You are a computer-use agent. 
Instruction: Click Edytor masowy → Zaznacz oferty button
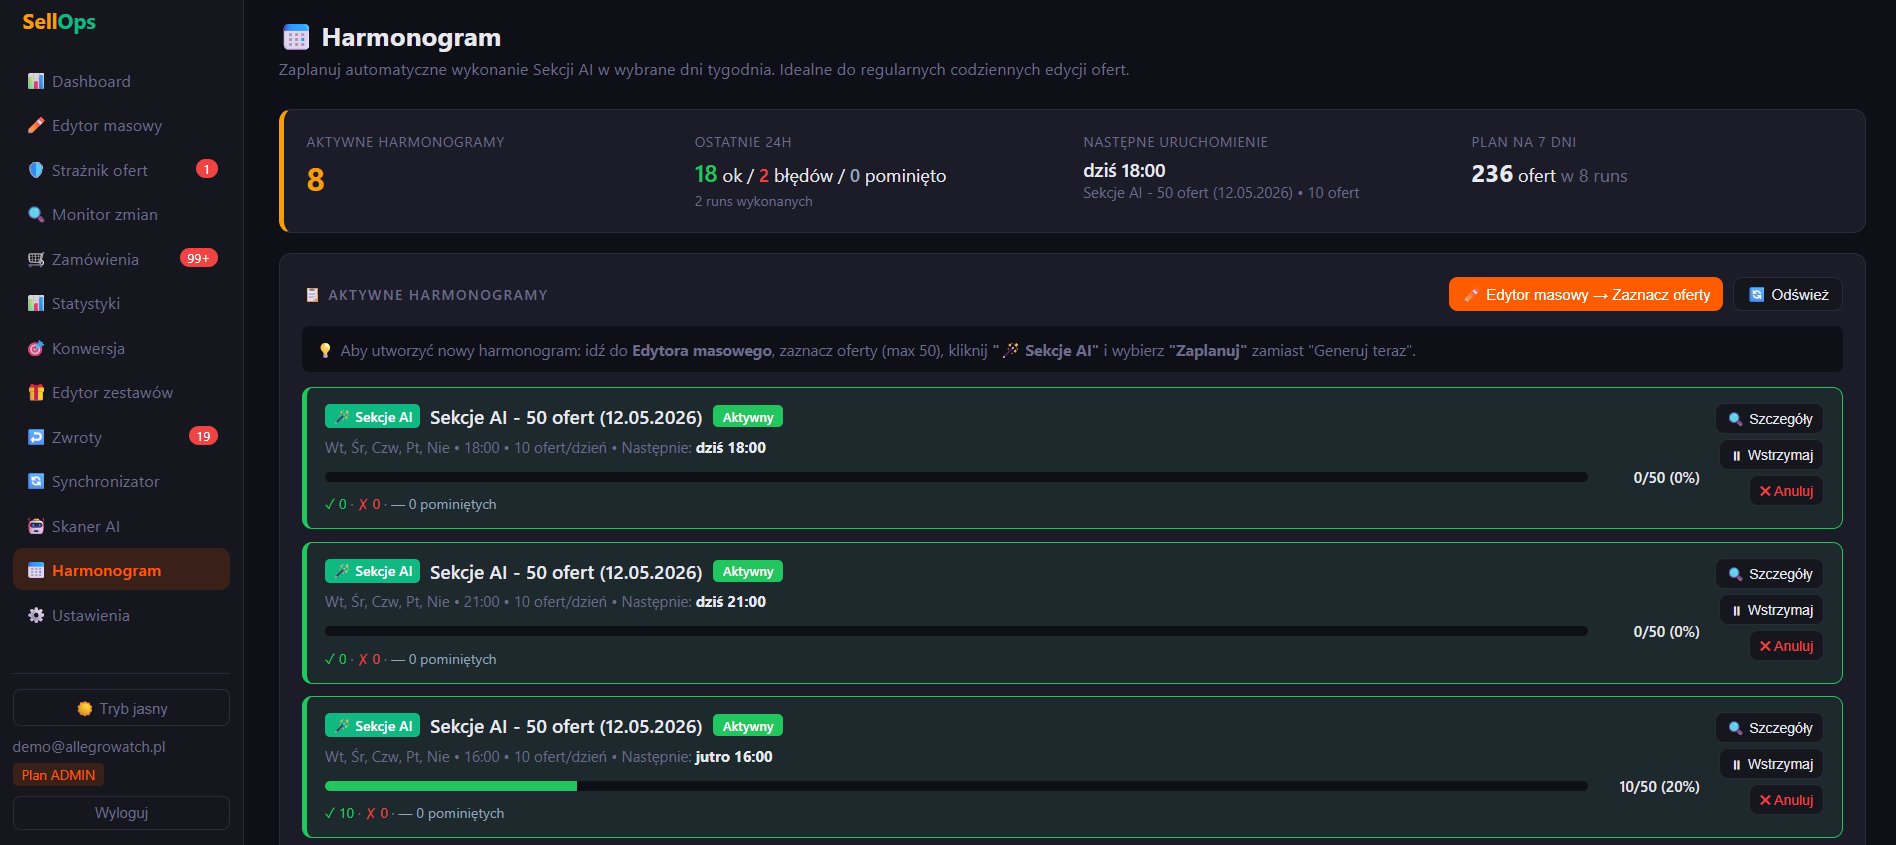pos(1585,294)
